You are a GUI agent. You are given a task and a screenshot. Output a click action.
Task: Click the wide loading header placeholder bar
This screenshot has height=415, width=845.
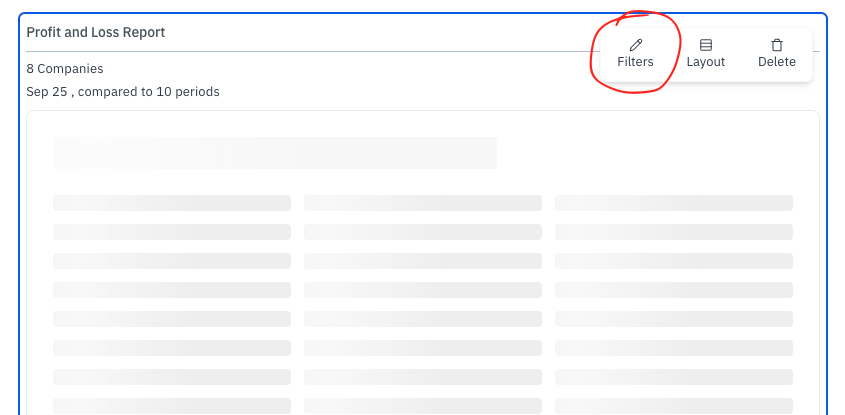pos(275,153)
